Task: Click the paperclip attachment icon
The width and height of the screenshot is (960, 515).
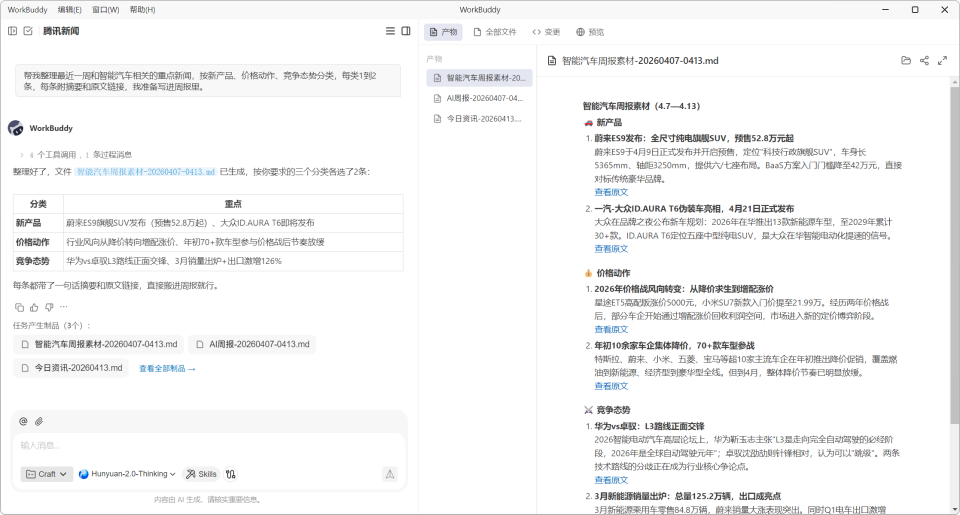Action: coord(39,421)
